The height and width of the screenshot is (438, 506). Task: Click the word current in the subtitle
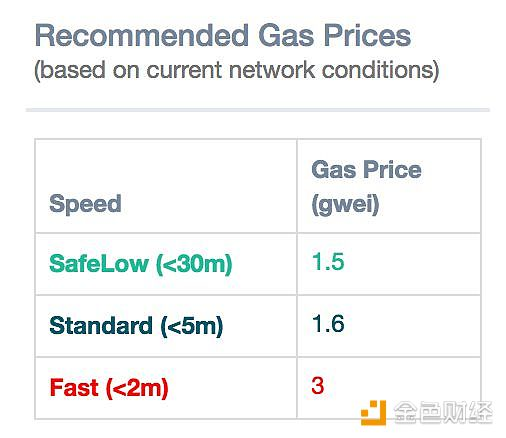(184, 70)
